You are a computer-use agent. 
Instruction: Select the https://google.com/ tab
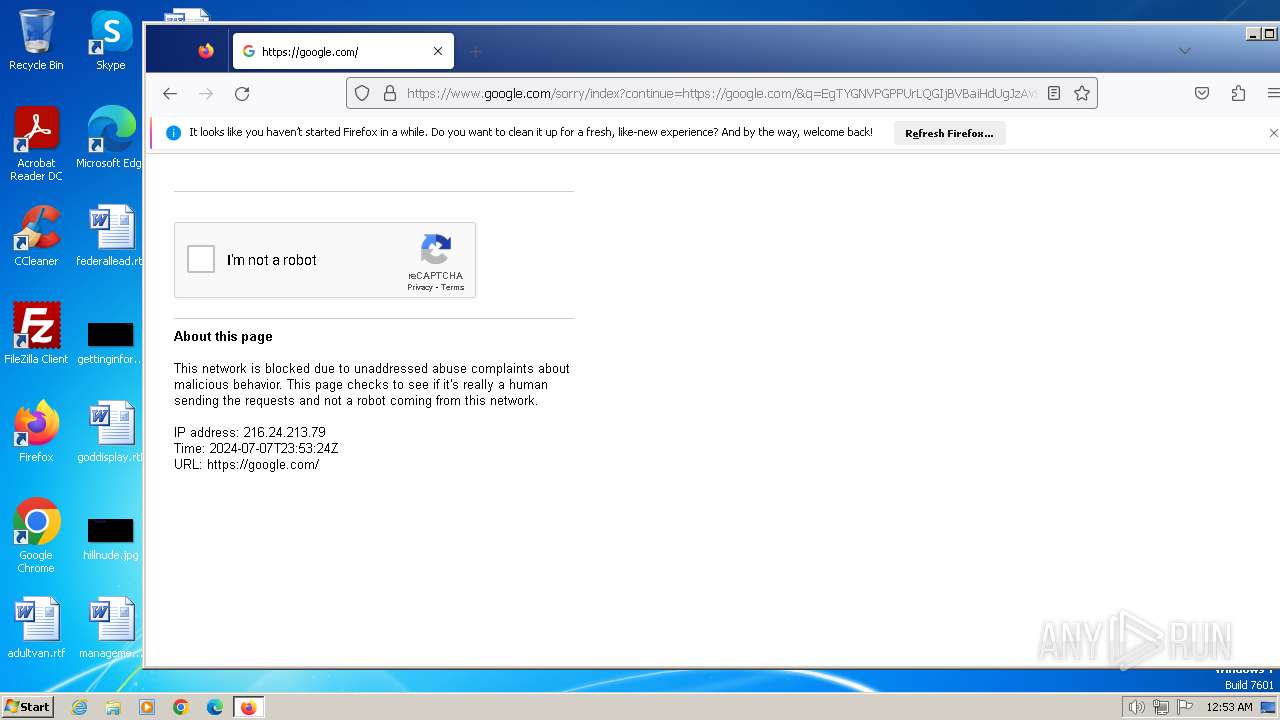[x=343, y=51]
